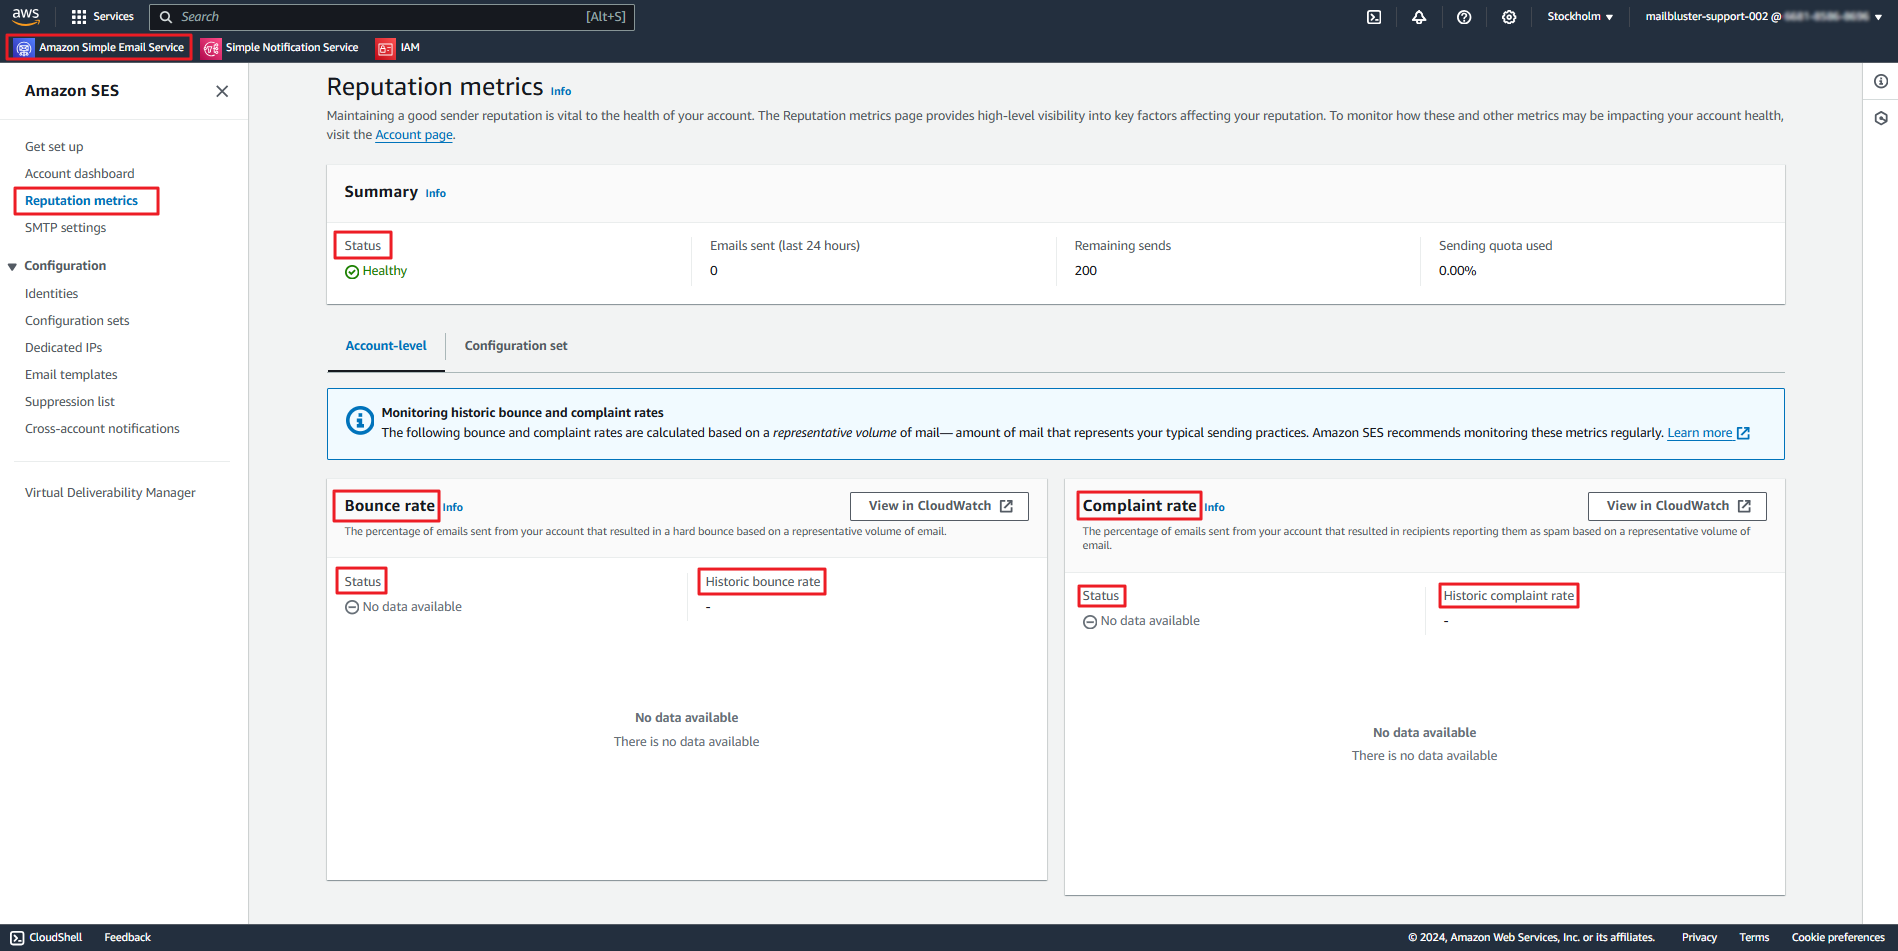Collapse the Configuration section in sidebar
The height and width of the screenshot is (951, 1898).
pos(13,266)
